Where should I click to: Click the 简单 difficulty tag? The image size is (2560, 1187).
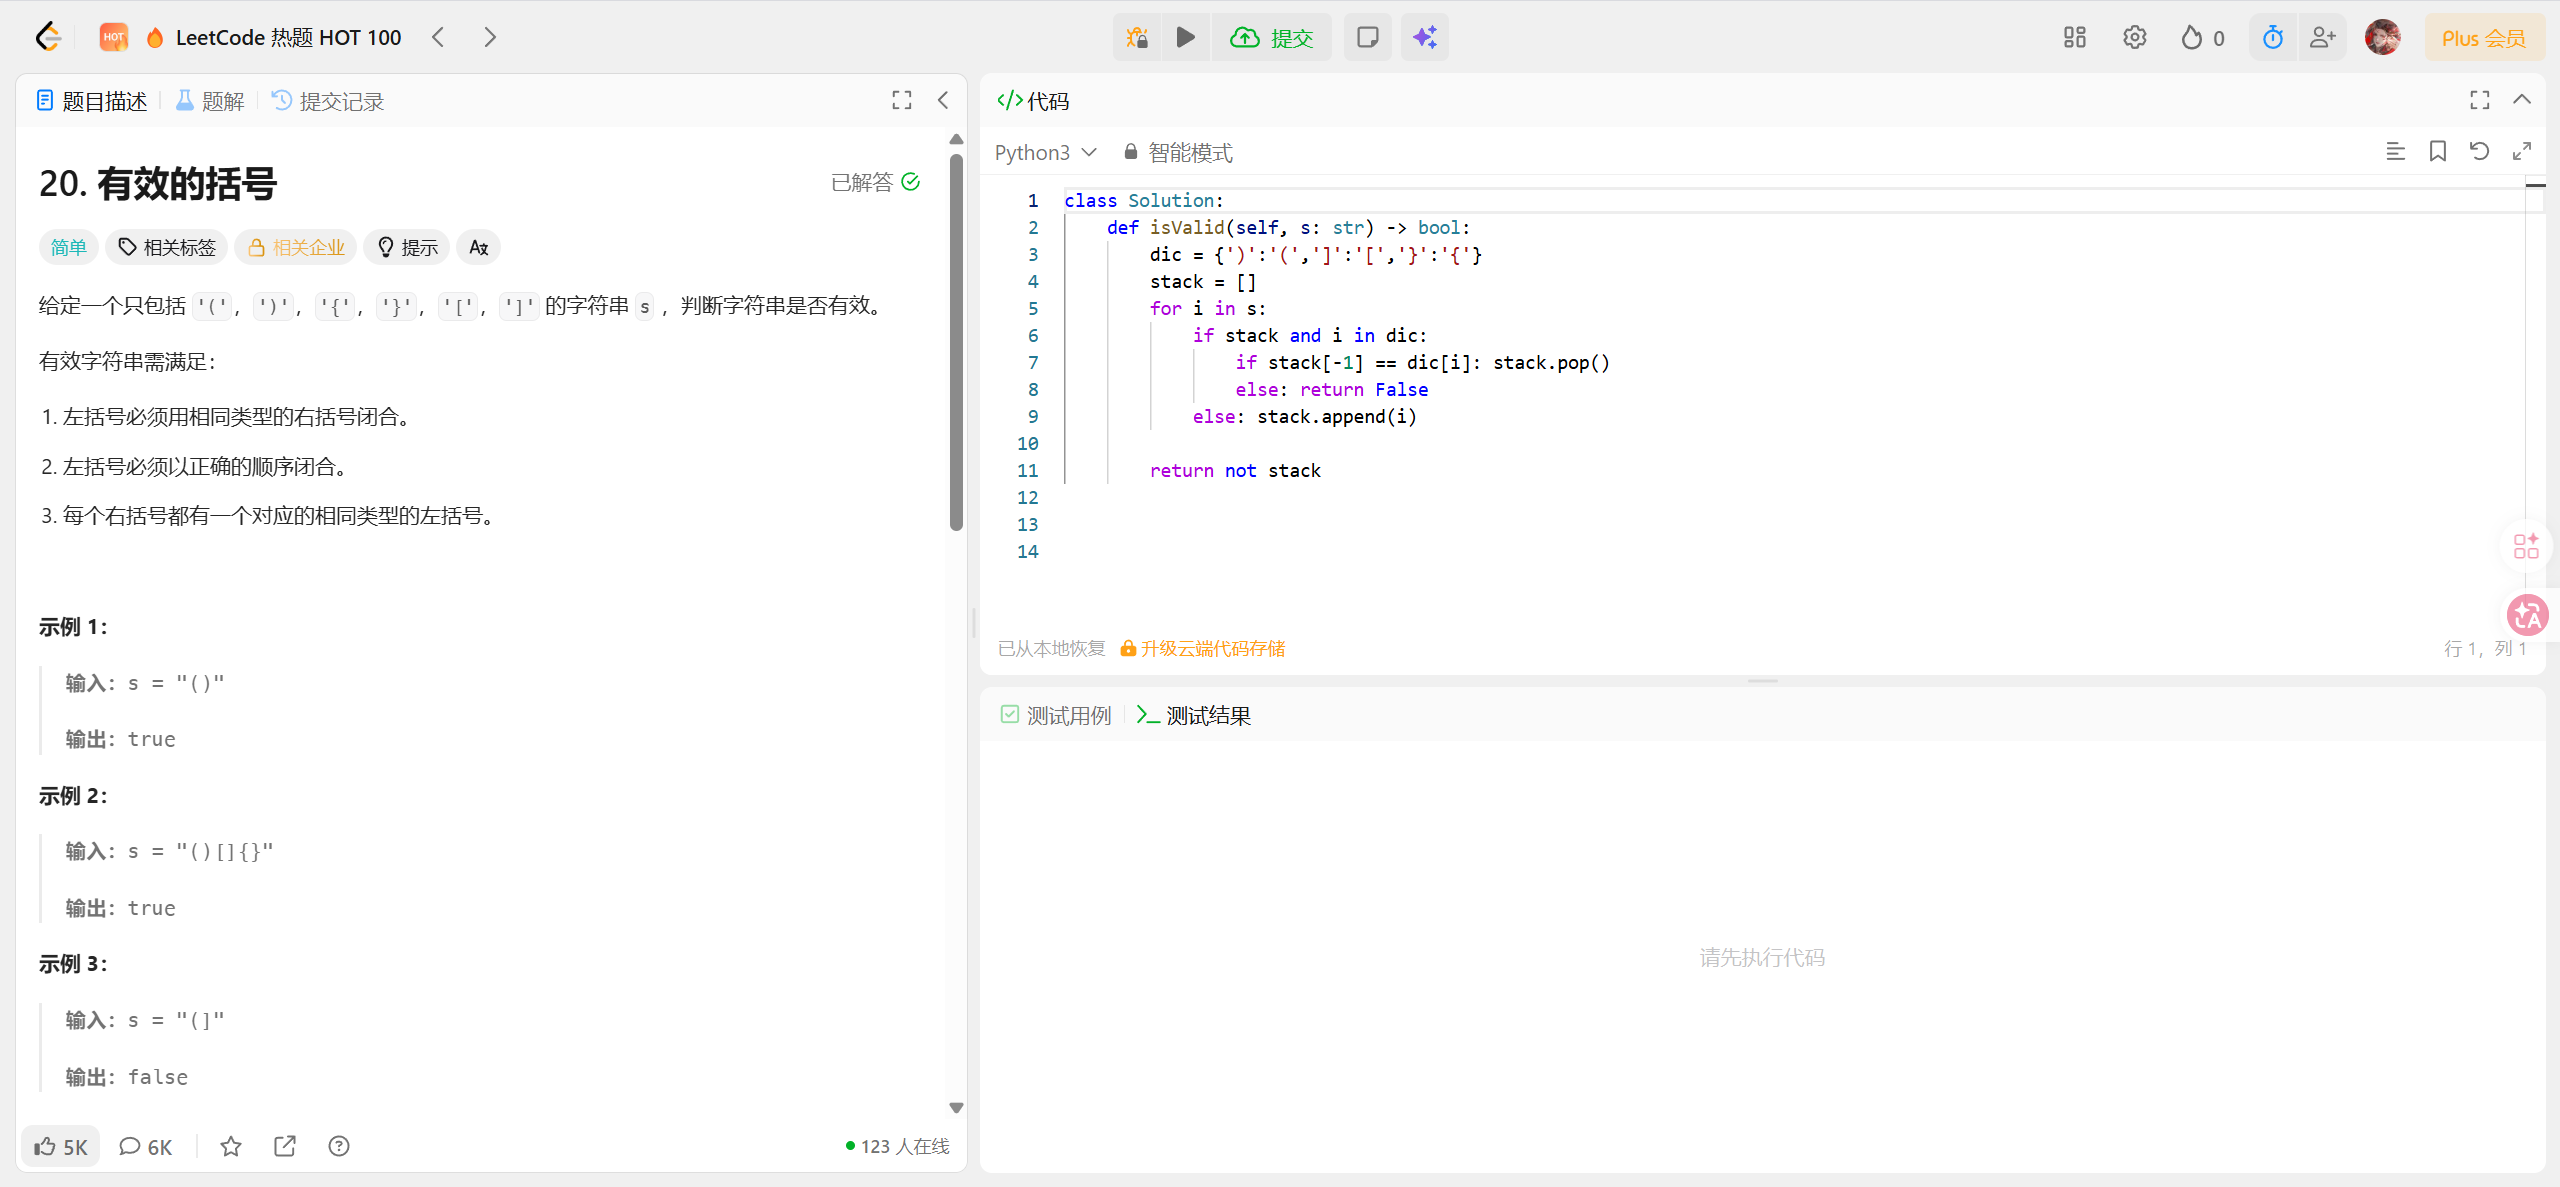69,247
